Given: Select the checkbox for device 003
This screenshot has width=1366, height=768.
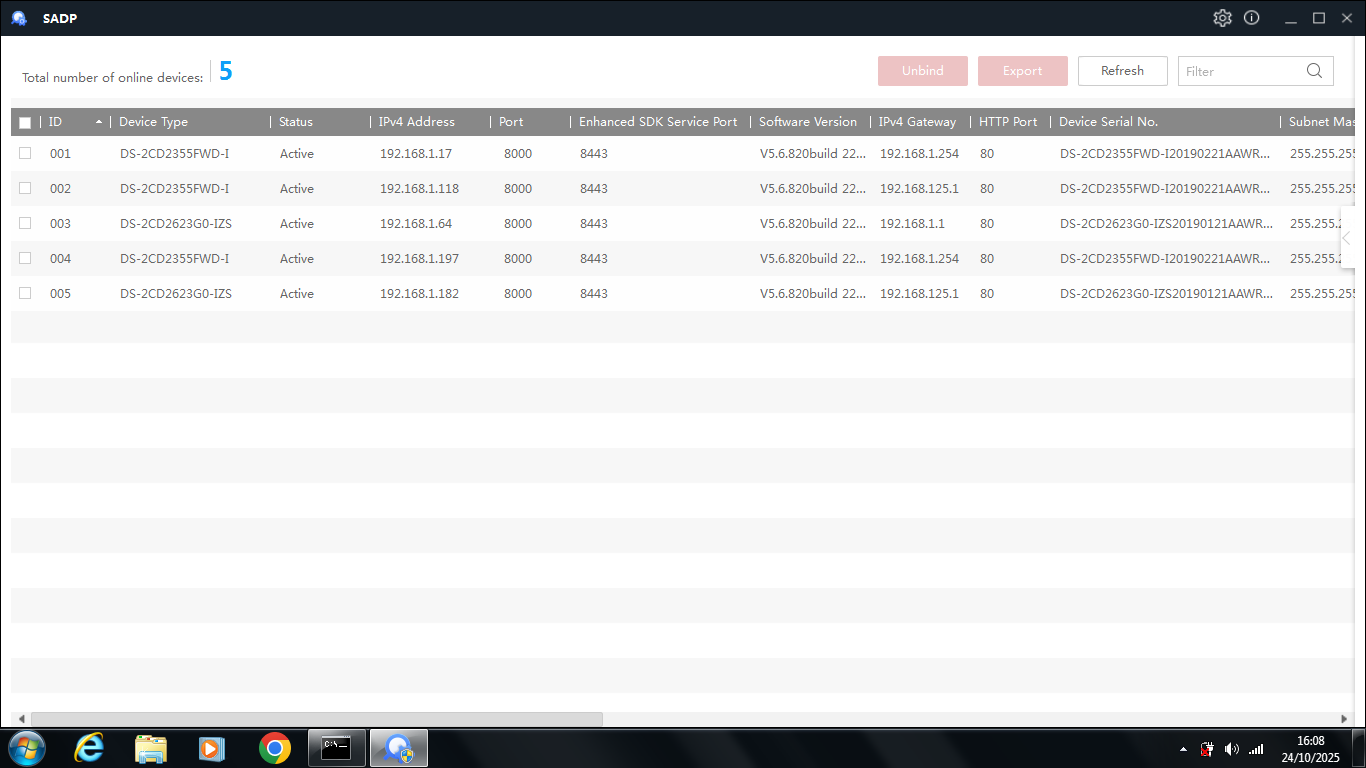Looking at the screenshot, I should click(x=25, y=223).
